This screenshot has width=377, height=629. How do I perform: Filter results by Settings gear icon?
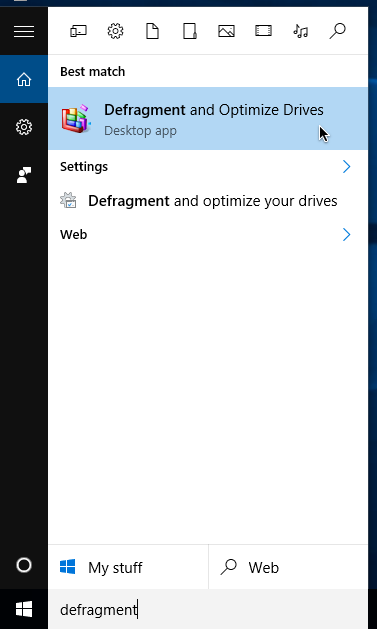click(115, 31)
